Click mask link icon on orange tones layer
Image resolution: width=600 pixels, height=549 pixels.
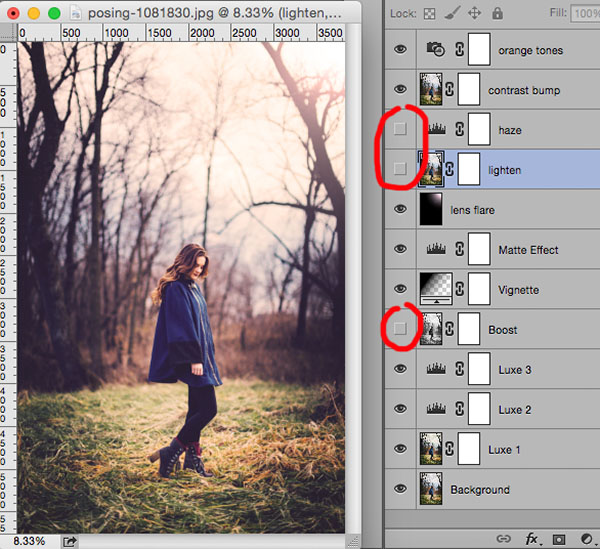tap(460, 49)
